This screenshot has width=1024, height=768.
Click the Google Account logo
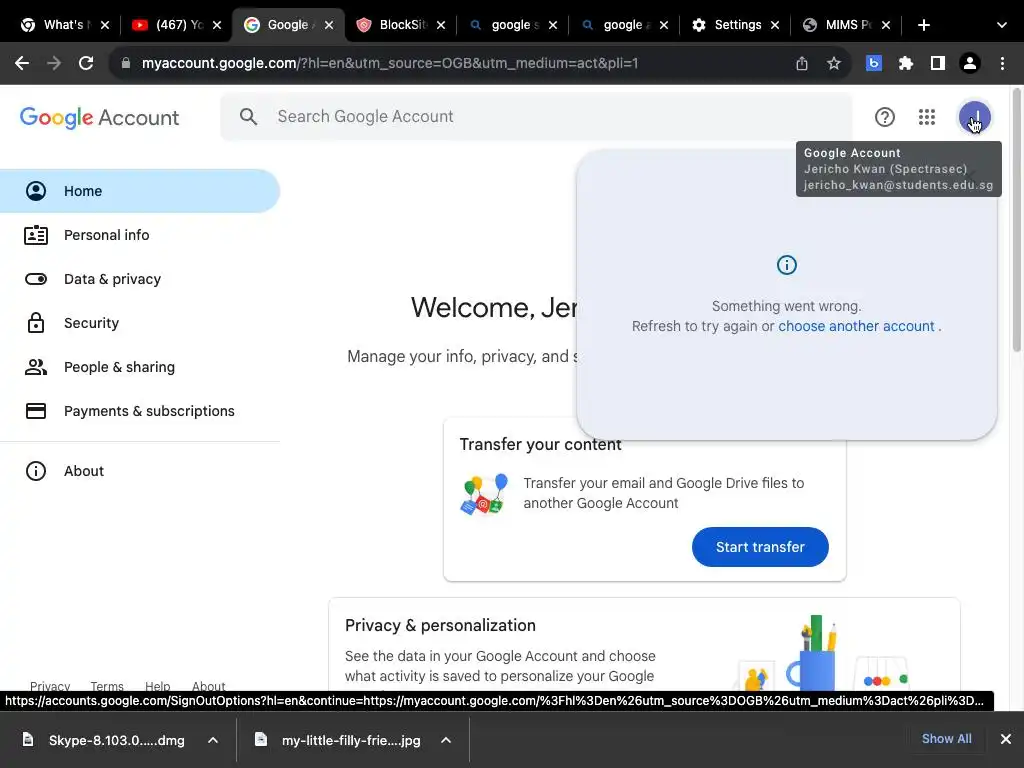pos(99,118)
